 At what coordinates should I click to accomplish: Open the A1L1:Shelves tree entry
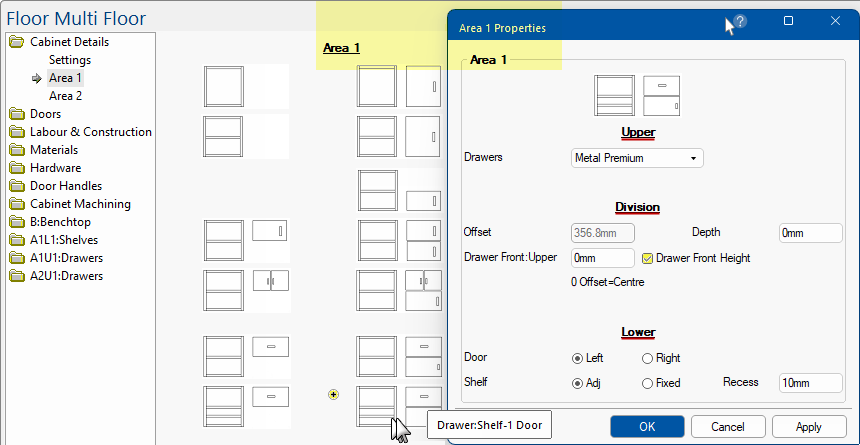tap(64, 240)
